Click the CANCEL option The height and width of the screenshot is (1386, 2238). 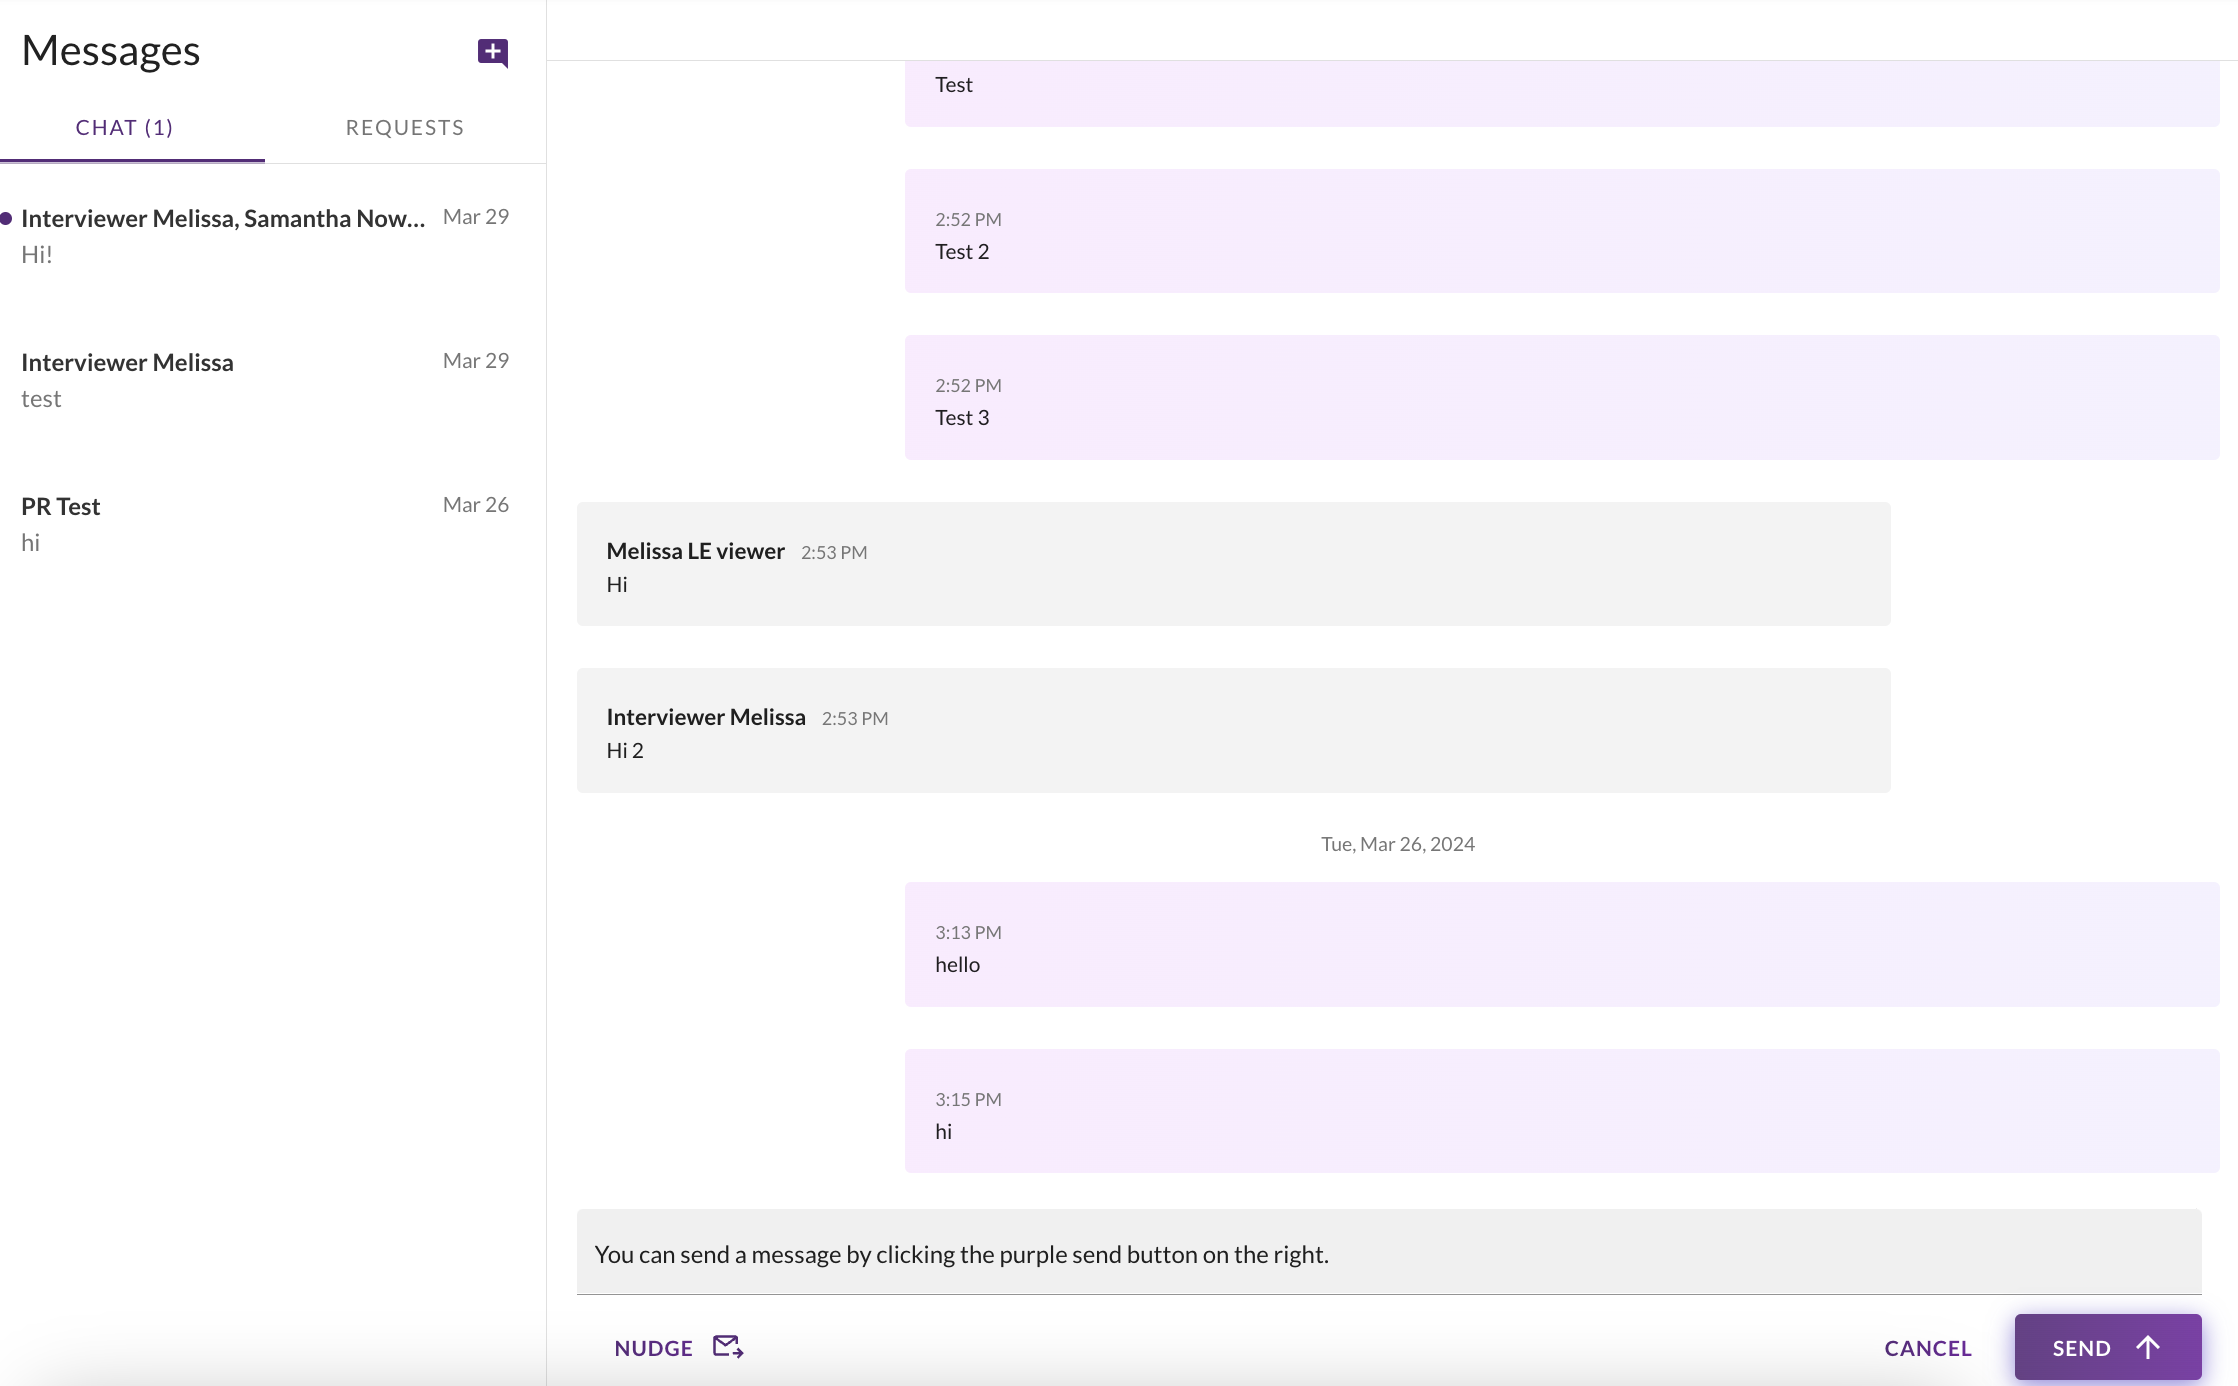click(x=1927, y=1347)
